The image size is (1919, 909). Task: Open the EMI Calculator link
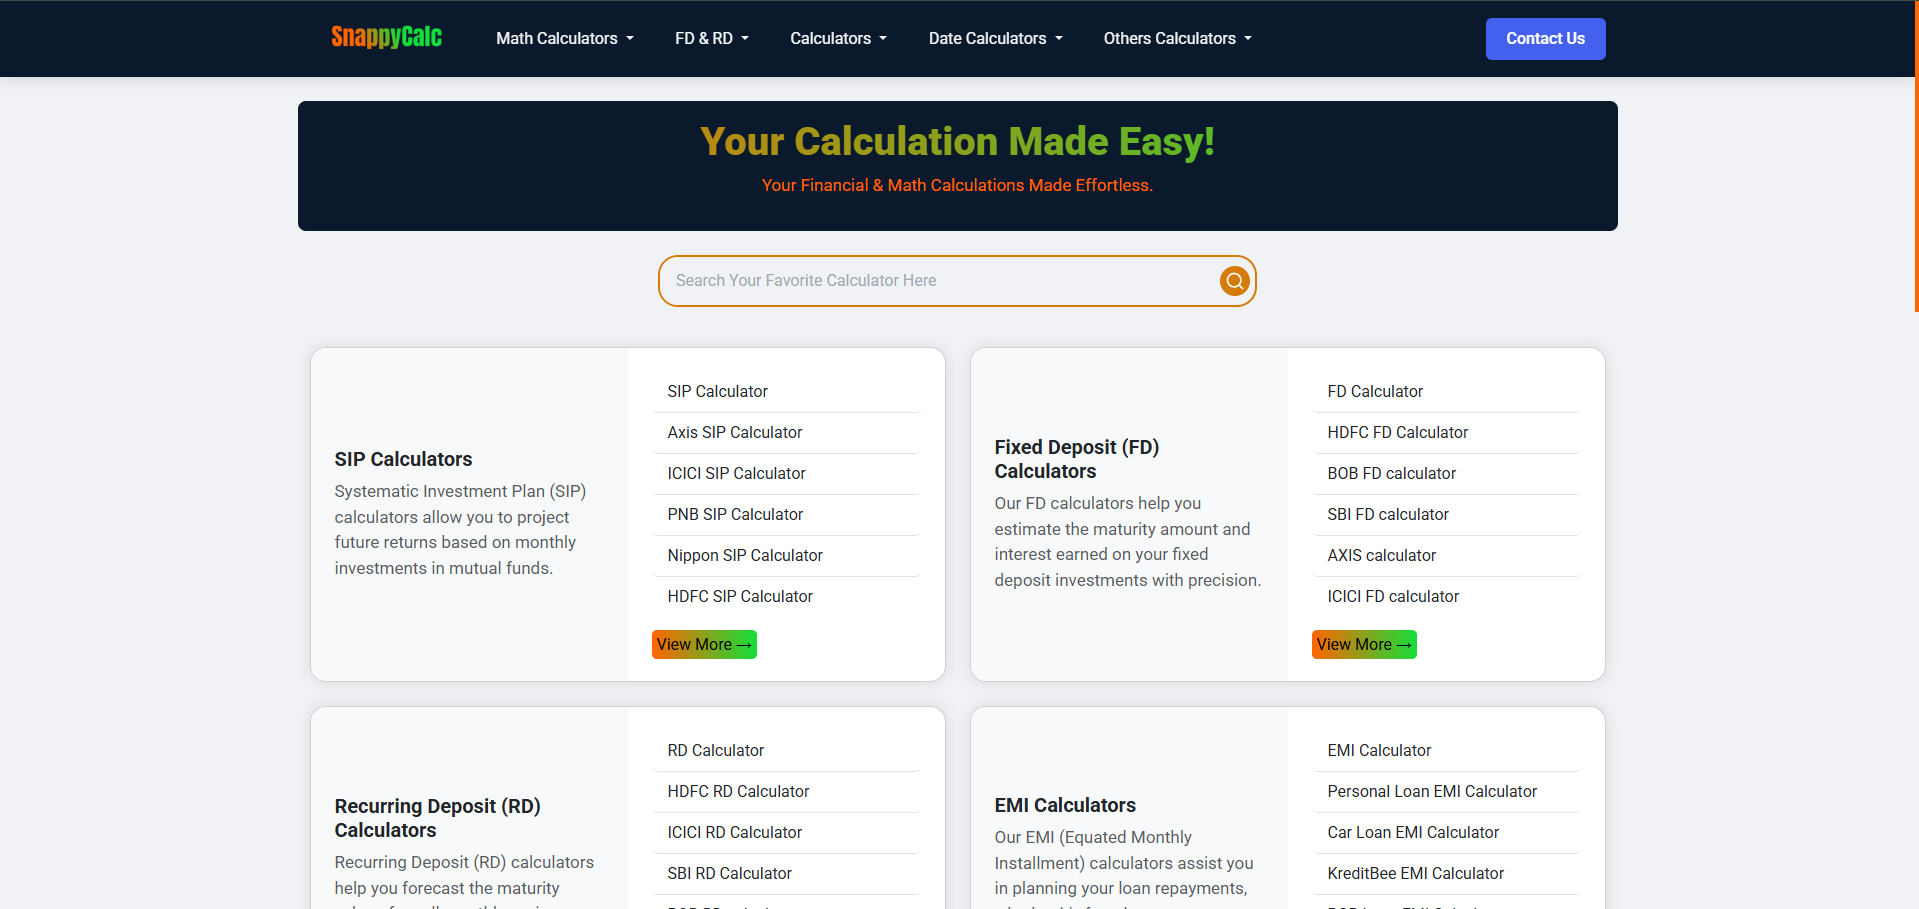click(x=1446, y=750)
